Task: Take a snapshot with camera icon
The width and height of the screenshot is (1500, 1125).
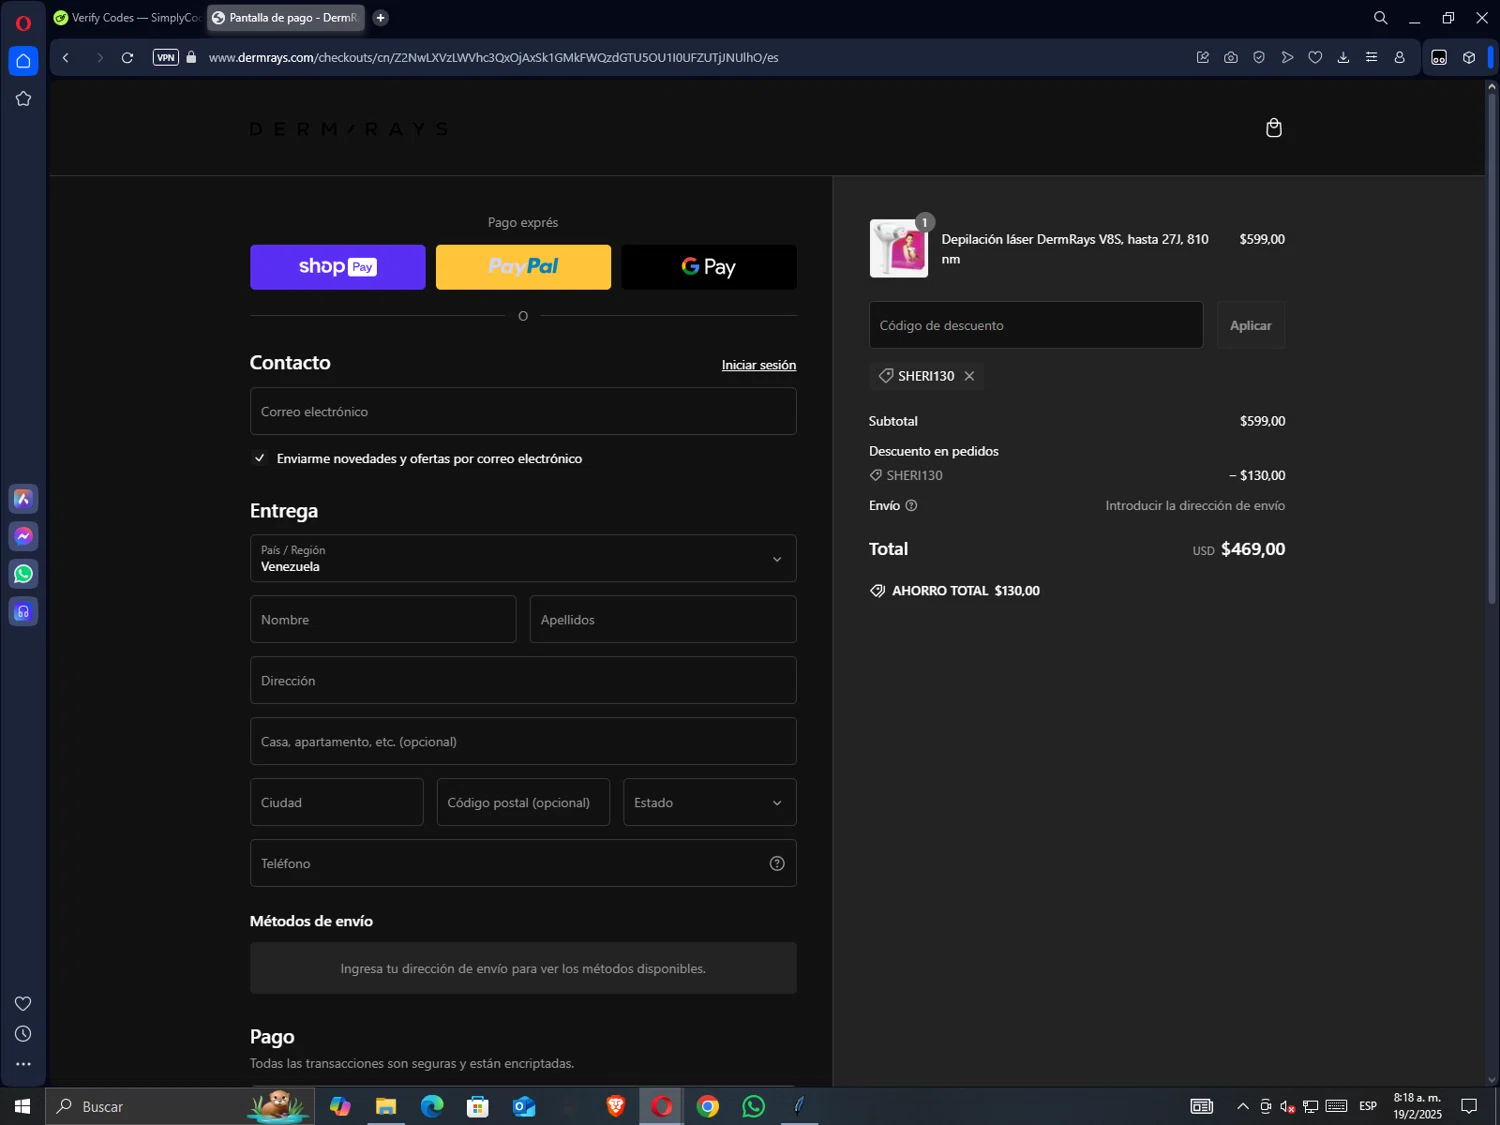Action: [x=1231, y=58]
